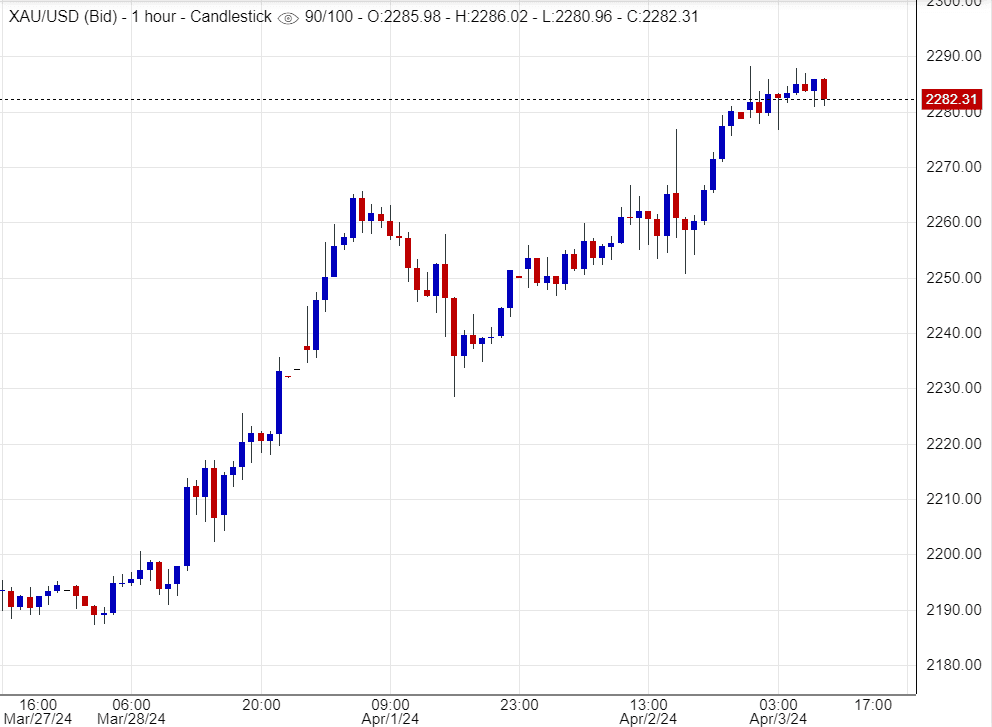
Task: Click the O:2285.98 open value
Action: point(408,18)
